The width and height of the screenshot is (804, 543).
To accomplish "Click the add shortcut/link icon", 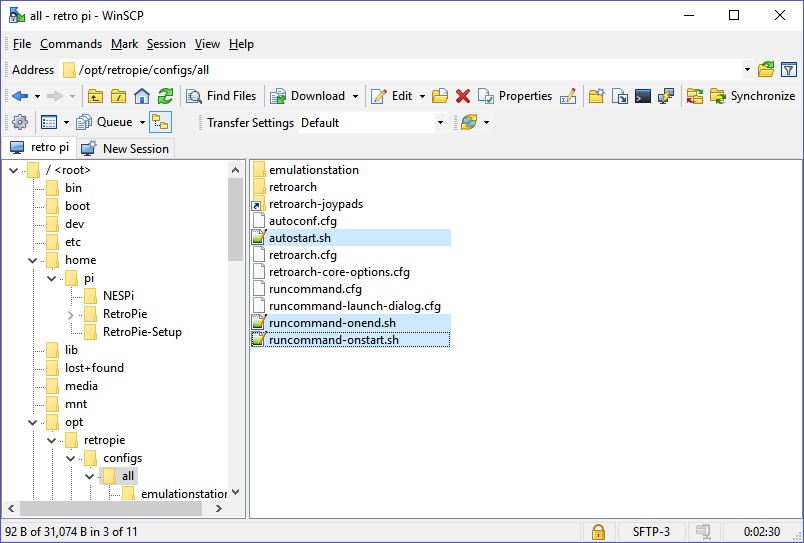I will tap(619, 96).
